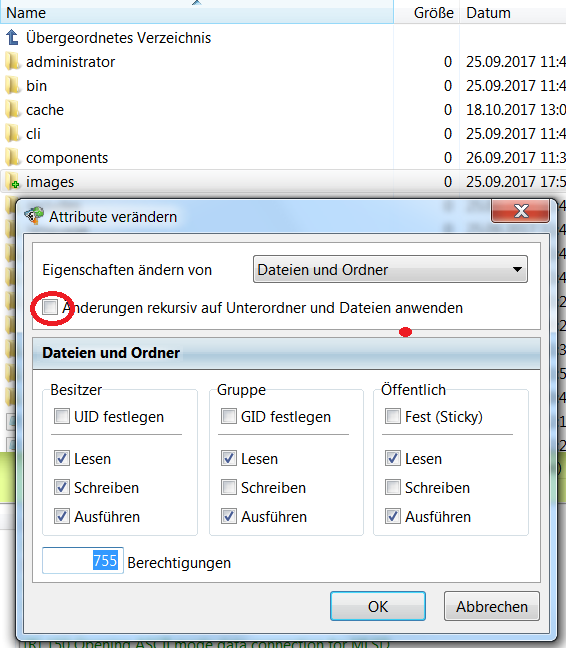Toggle GID festlegen checkbox
566x648 pixels.
point(229,416)
